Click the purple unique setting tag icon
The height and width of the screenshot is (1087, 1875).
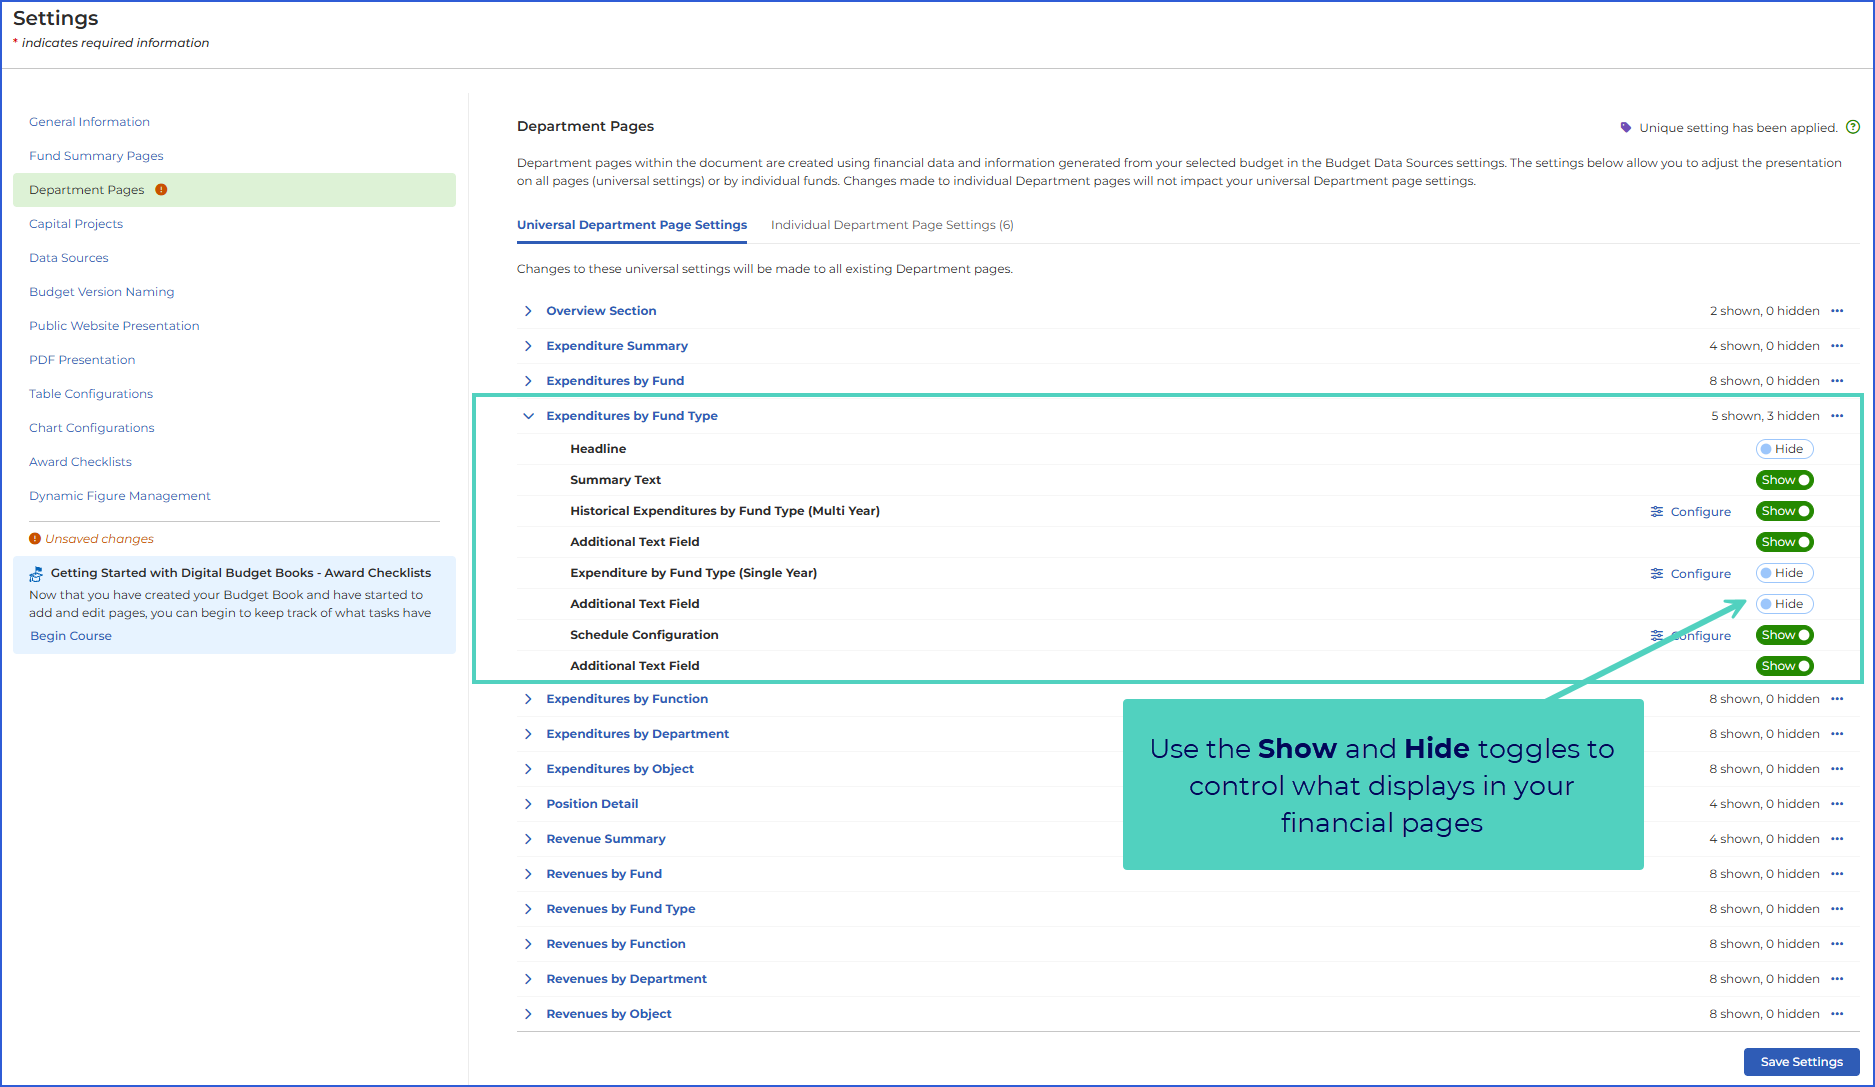[x=1626, y=127]
